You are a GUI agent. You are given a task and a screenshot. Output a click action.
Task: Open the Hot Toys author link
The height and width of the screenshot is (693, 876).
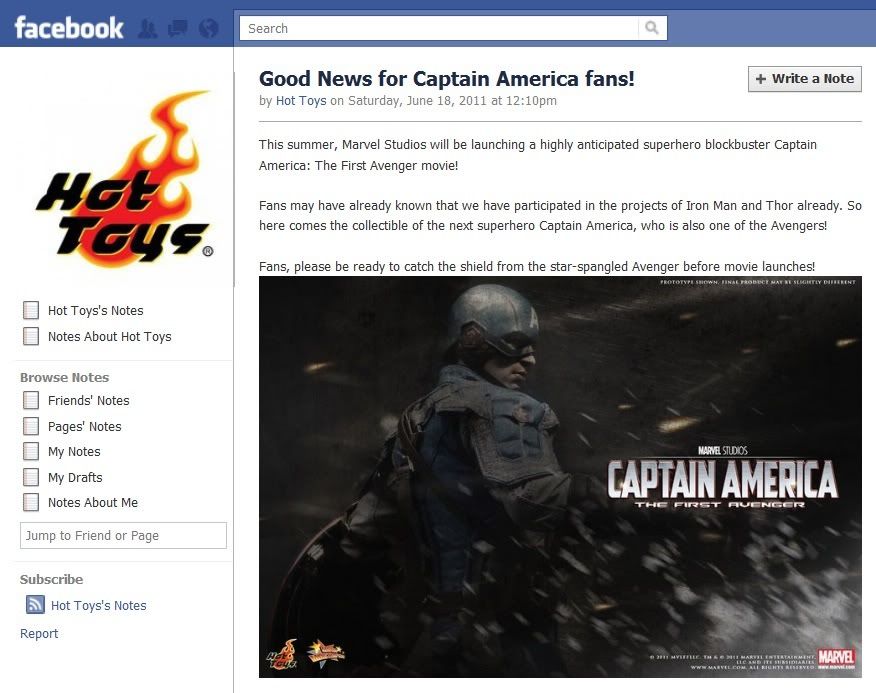coord(301,101)
